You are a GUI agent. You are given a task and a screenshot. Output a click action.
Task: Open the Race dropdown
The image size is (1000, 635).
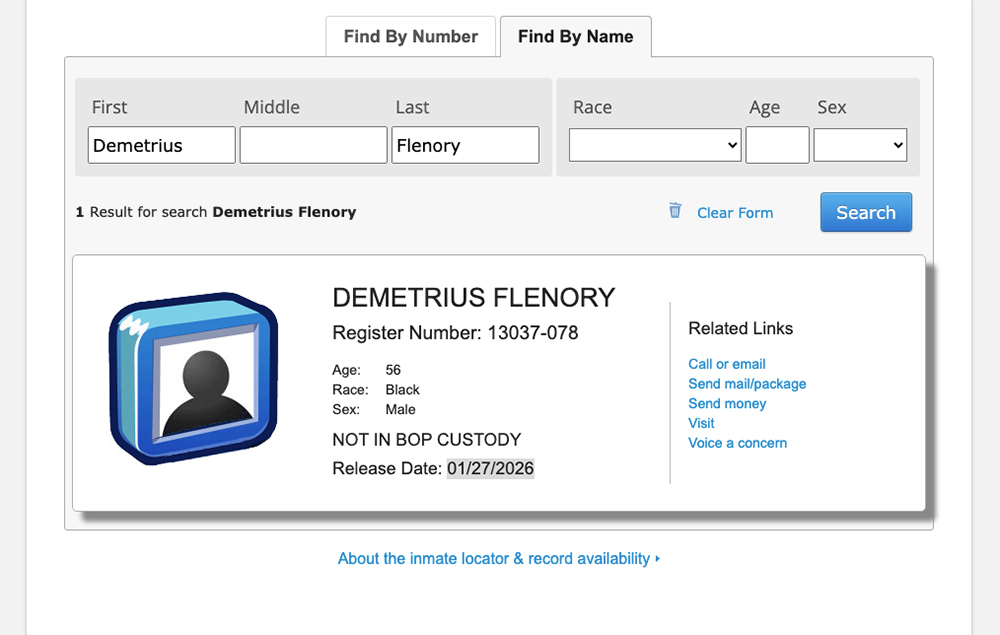pos(654,145)
